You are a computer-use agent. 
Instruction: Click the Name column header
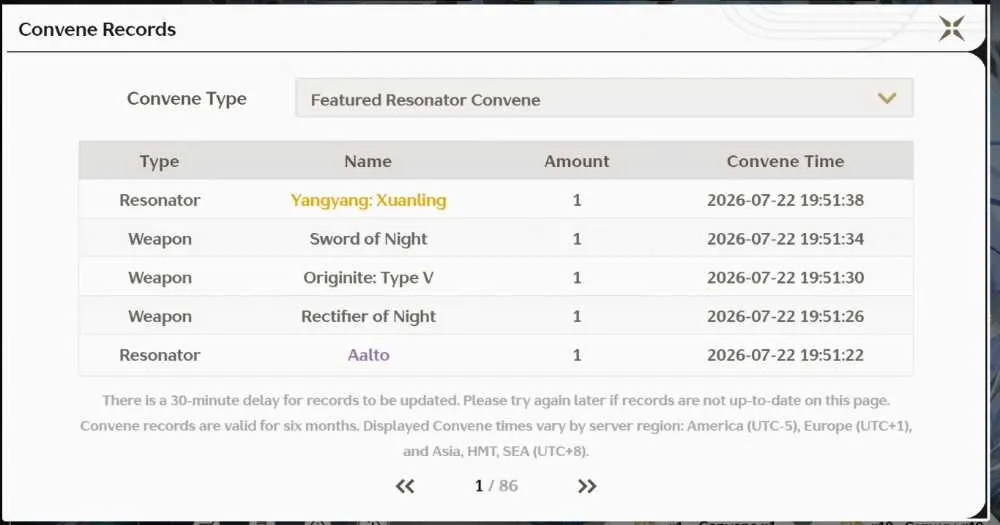[x=368, y=161]
